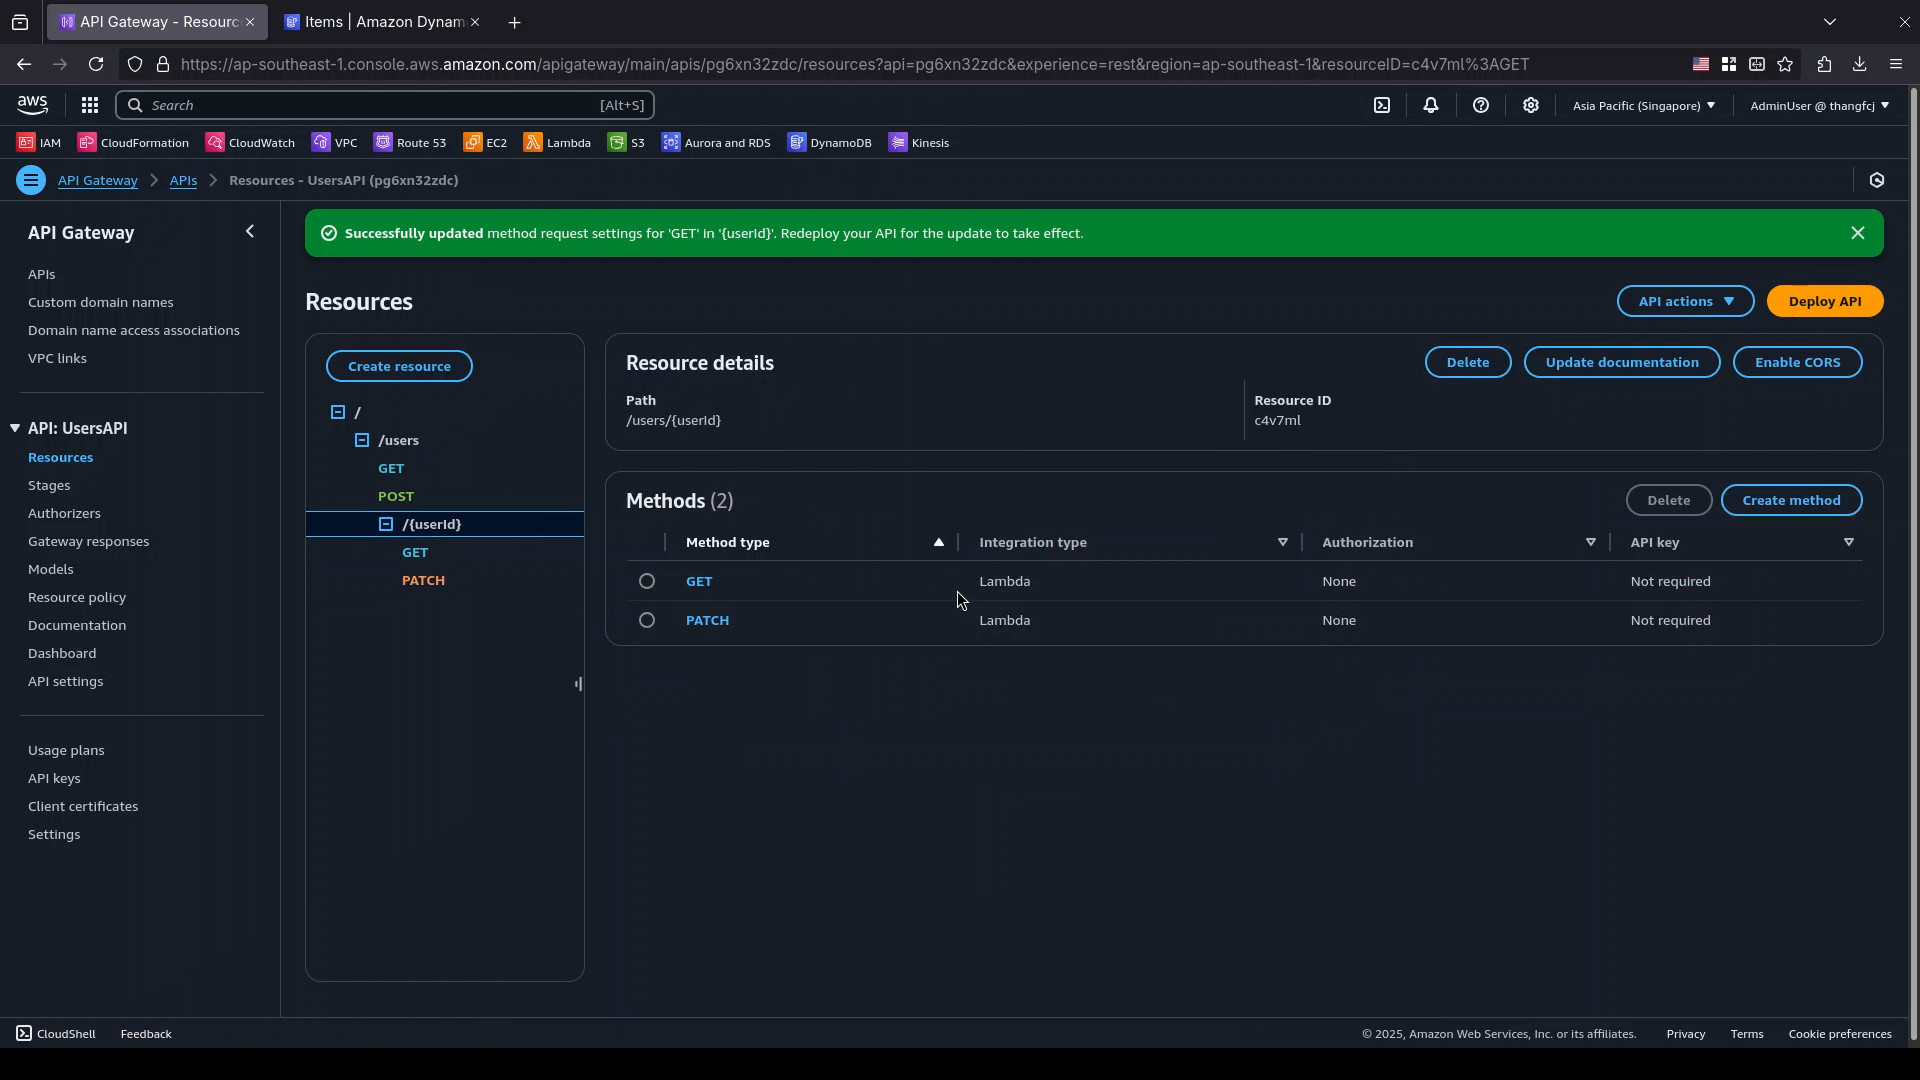The height and width of the screenshot is (1080, 1920).
Task: Go to Stages in the sidebar
Action: pyautogui.click(x=49, y=485)
